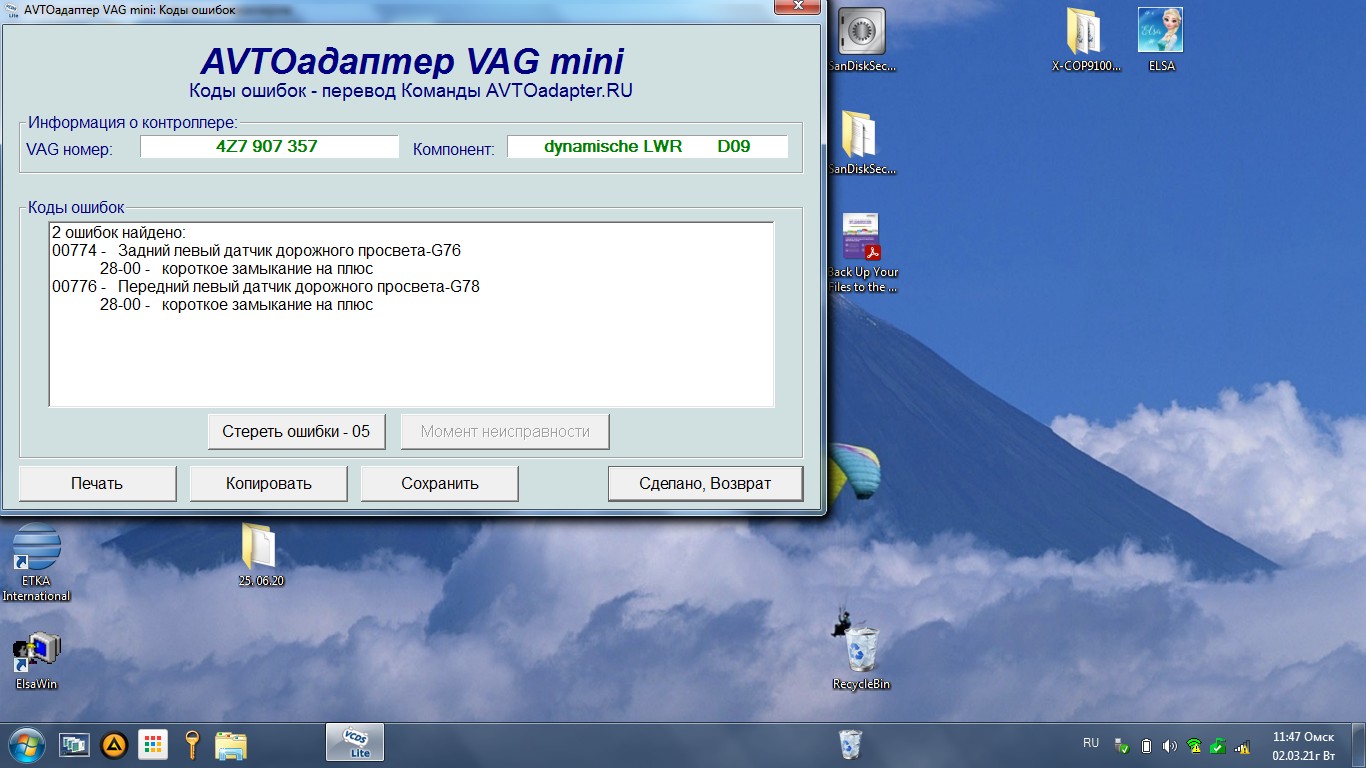
Task: Click the Копировать button
Action: point(269,483)
